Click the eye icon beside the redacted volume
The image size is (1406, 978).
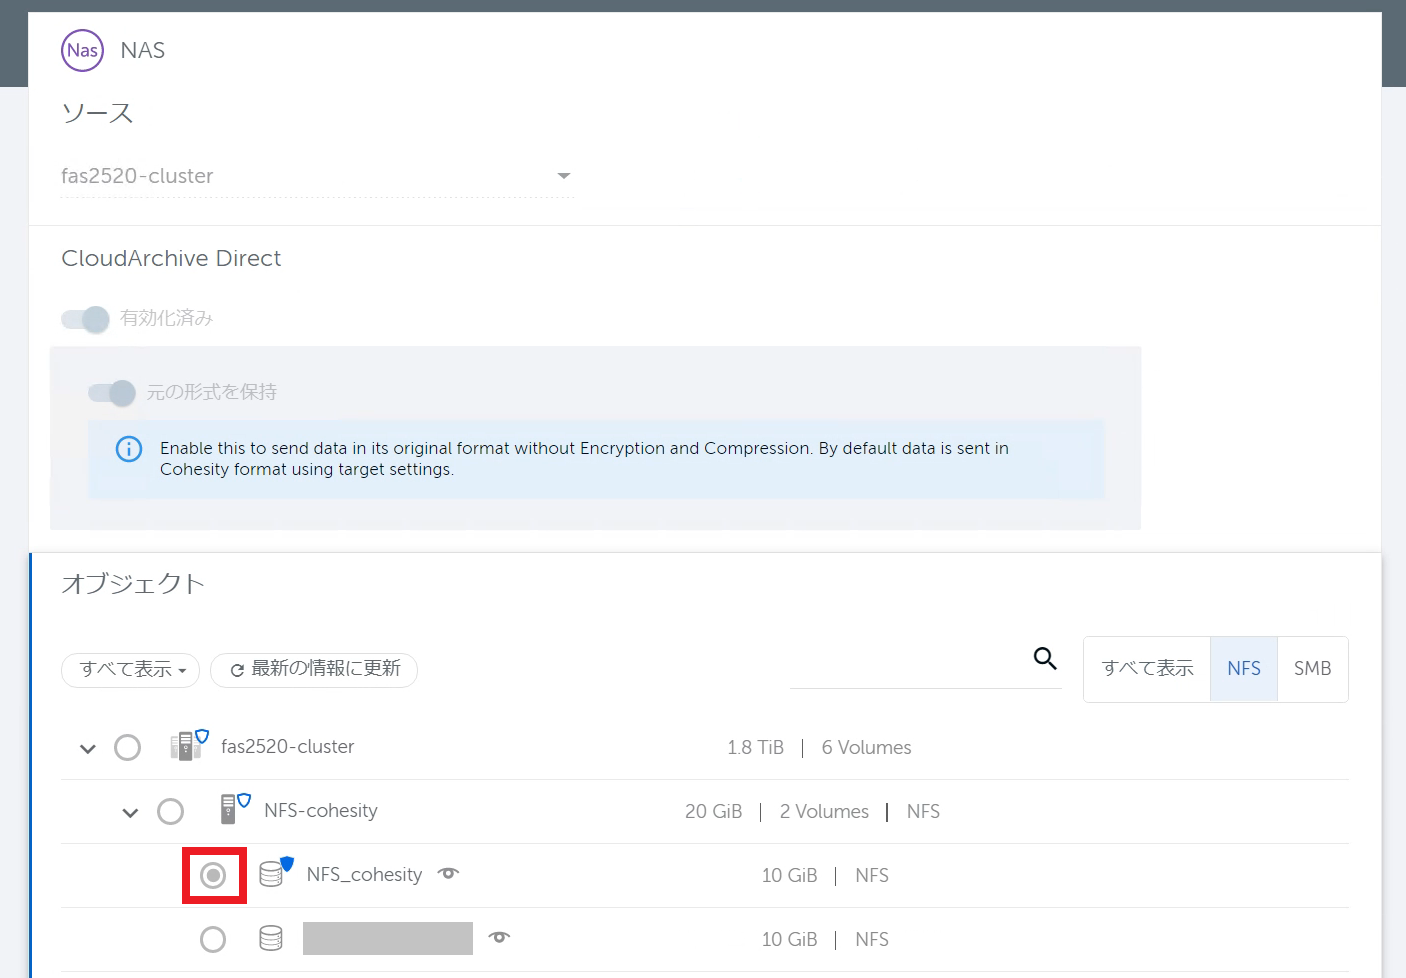point(499,937)
